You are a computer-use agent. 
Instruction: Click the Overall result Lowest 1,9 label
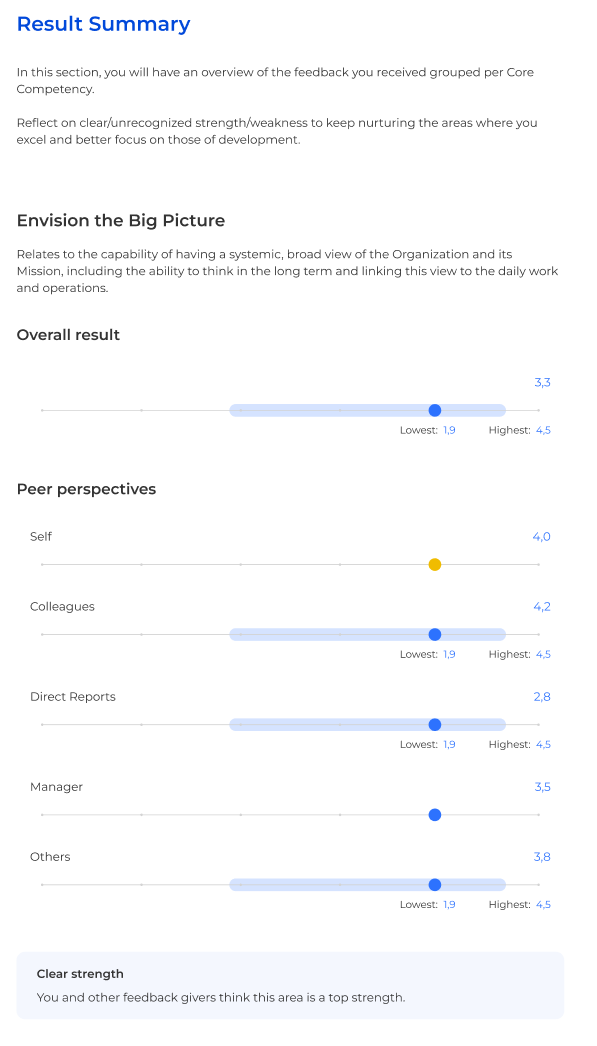tap(428, 430)
